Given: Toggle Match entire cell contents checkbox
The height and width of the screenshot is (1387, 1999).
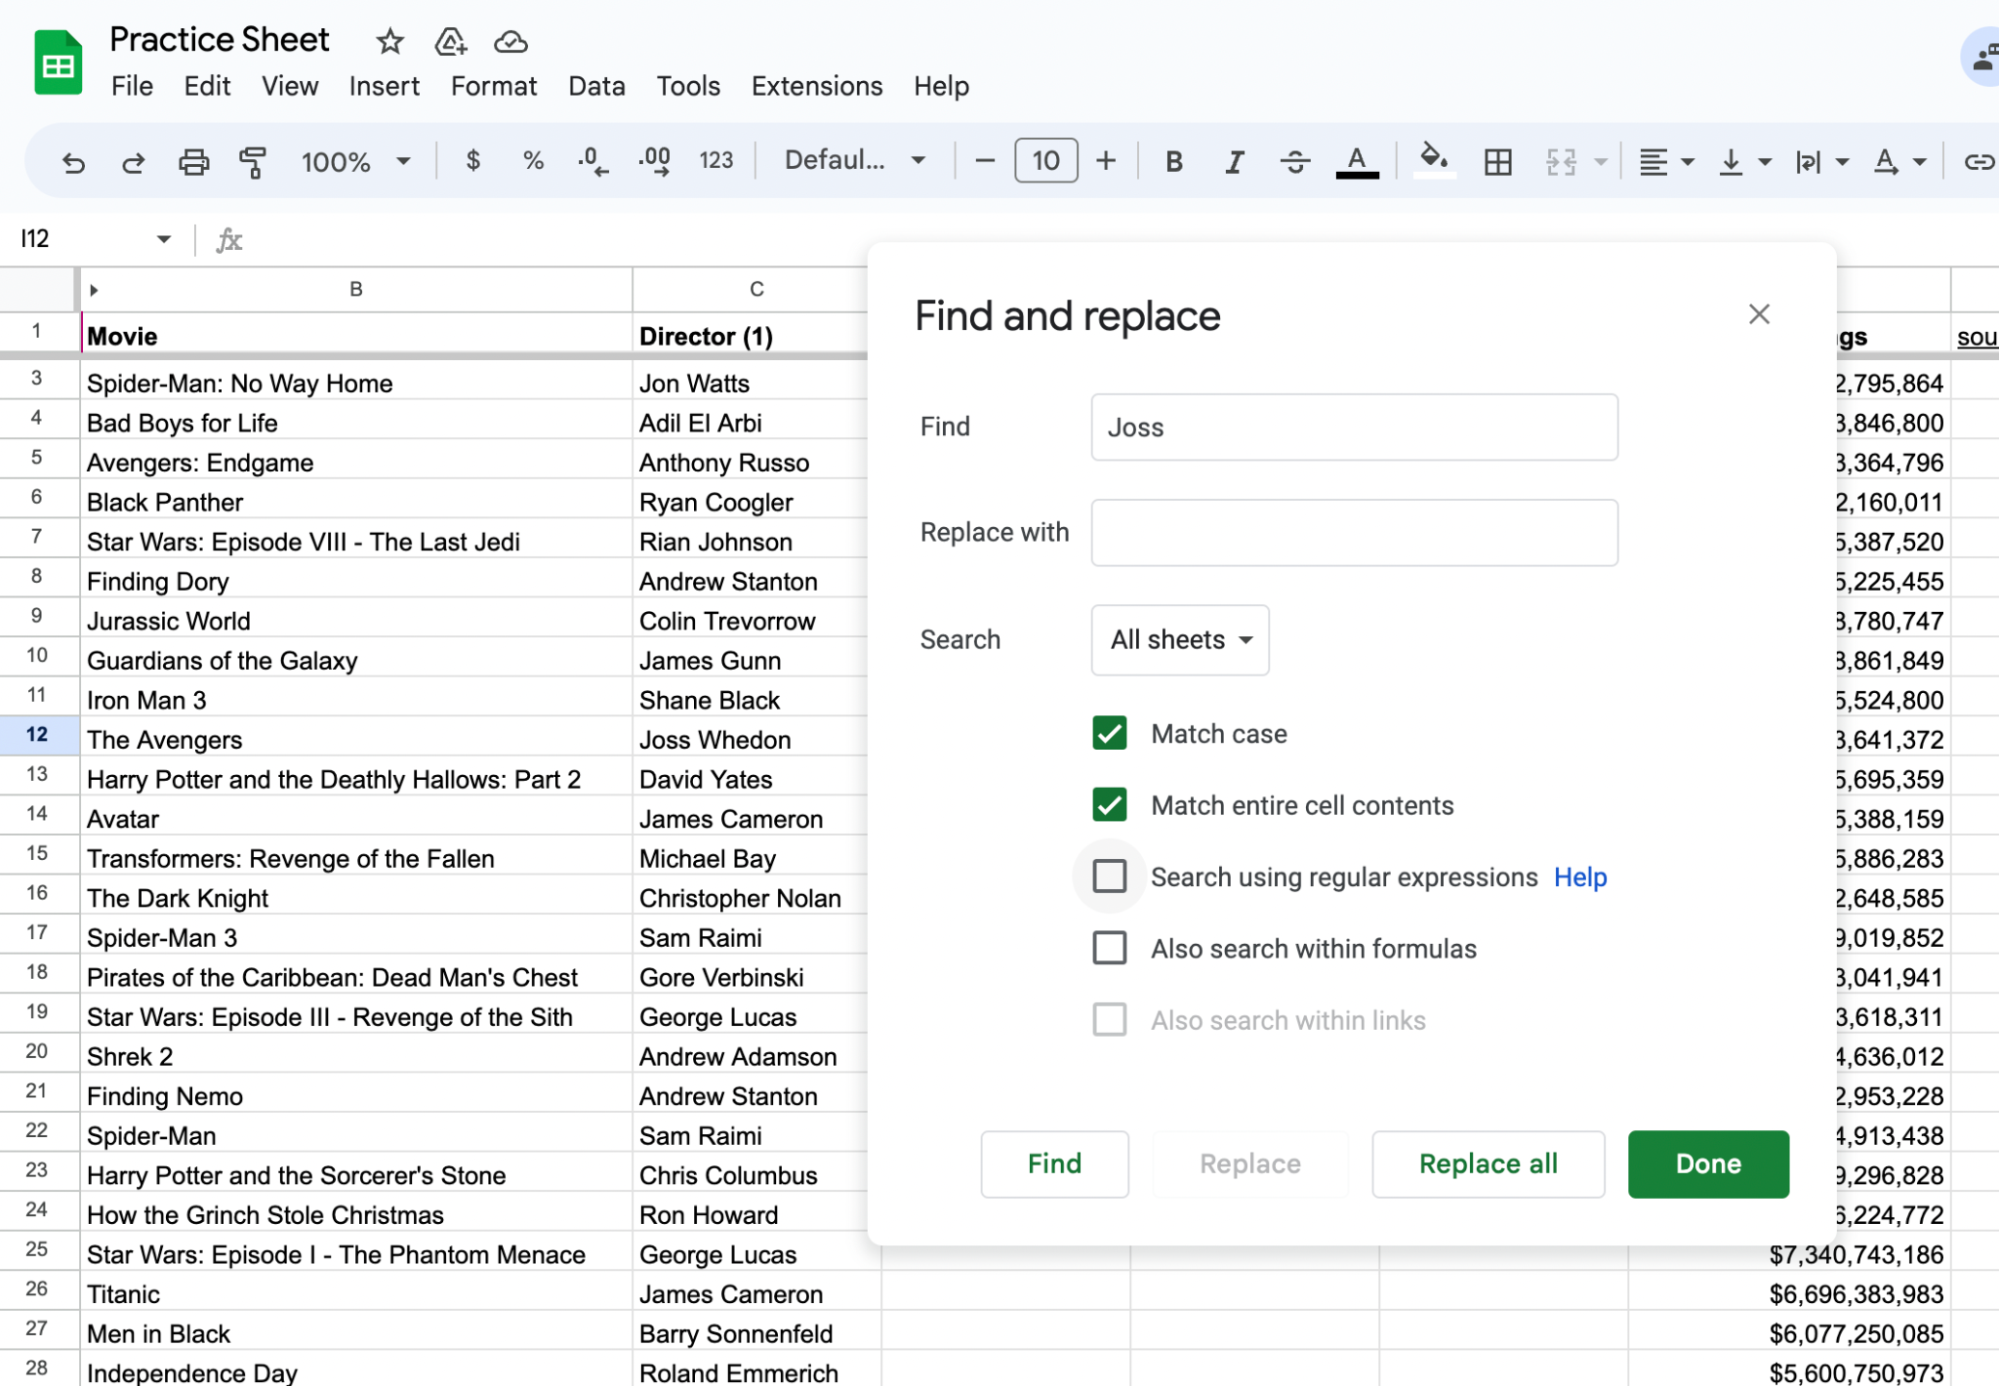Looking at the screenshot, I should click(1110, 804).
